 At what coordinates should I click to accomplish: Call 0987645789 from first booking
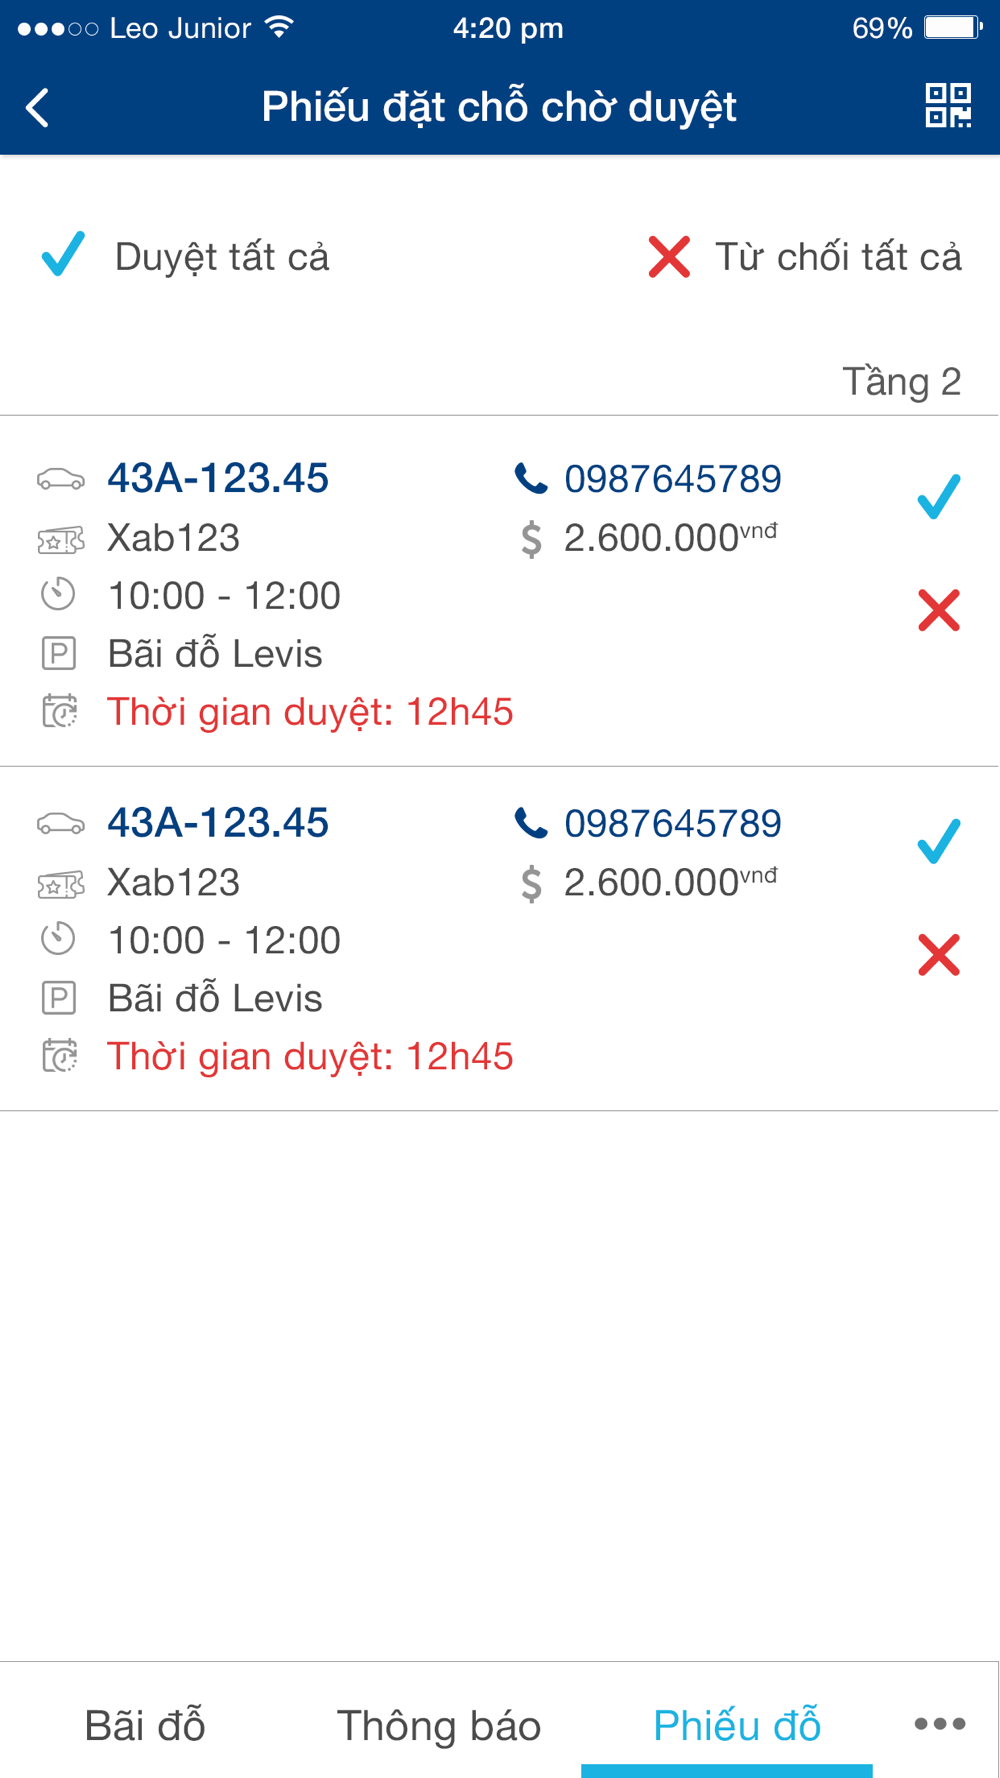tap(672, 479)
